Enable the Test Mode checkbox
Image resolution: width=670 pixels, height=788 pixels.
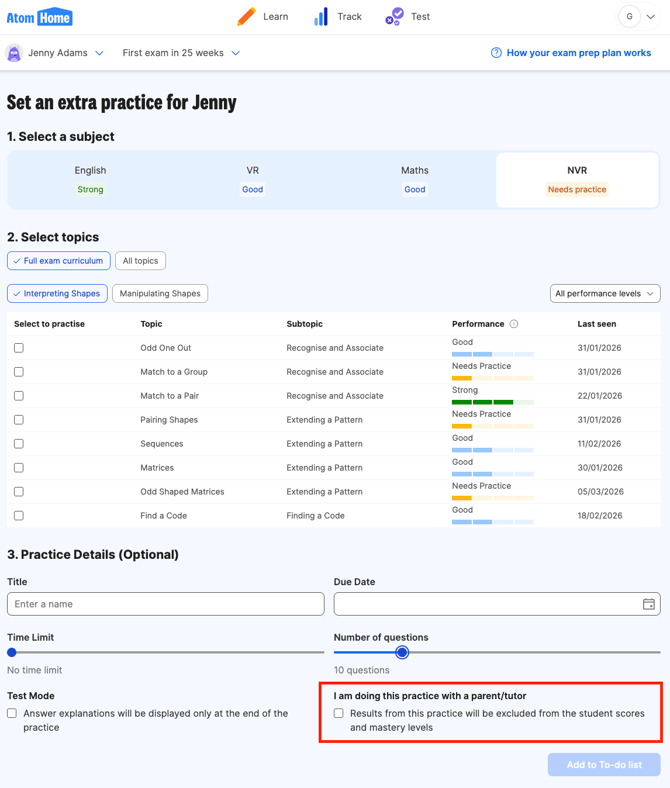12,714
